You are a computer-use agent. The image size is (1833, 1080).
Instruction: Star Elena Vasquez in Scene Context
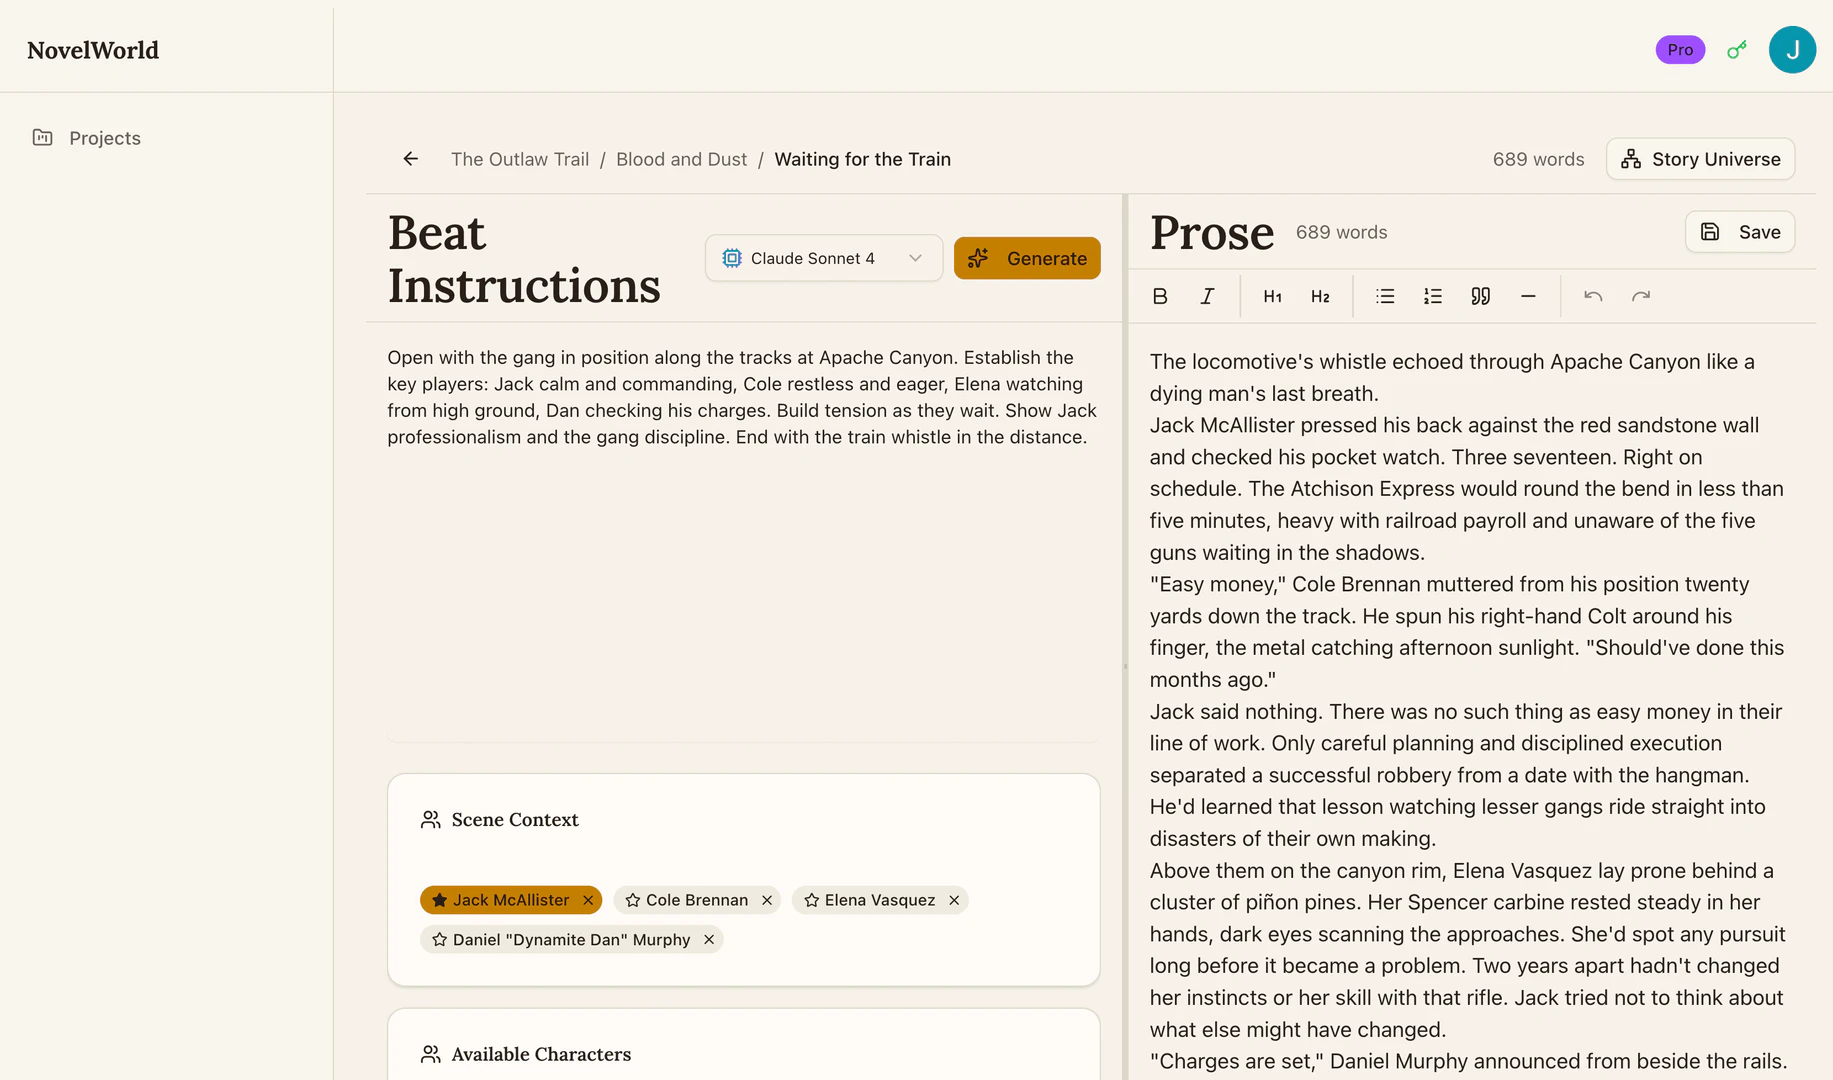[812, 900]
